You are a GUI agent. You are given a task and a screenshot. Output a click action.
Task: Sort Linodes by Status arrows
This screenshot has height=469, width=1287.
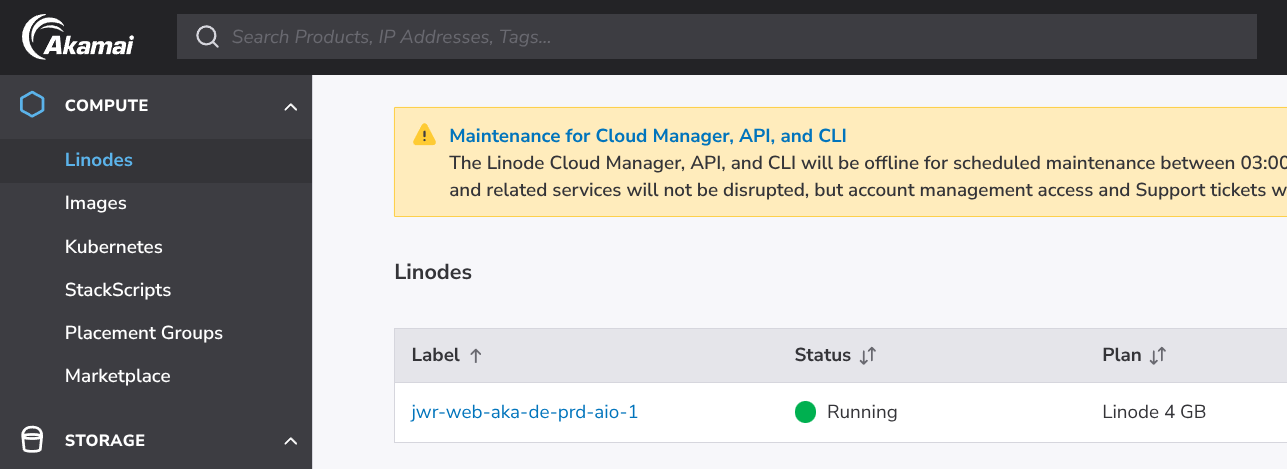pos(868,356)
